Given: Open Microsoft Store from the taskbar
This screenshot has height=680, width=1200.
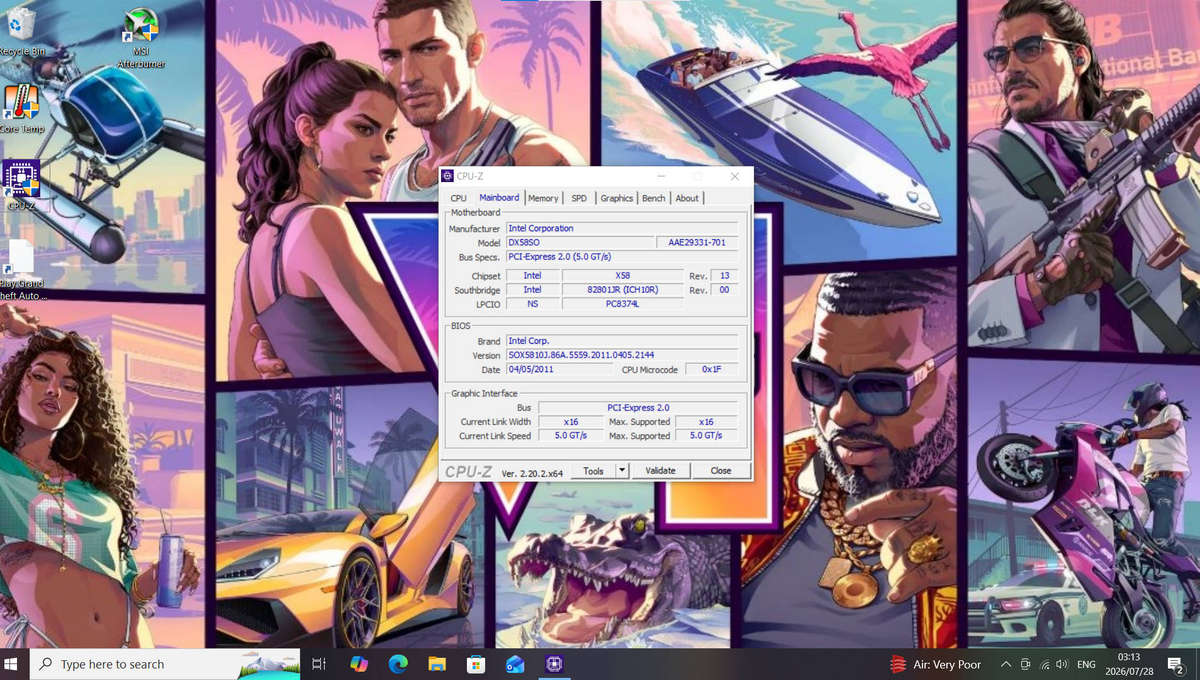Looking at the screenshot, I should click(x=476, y=664).
